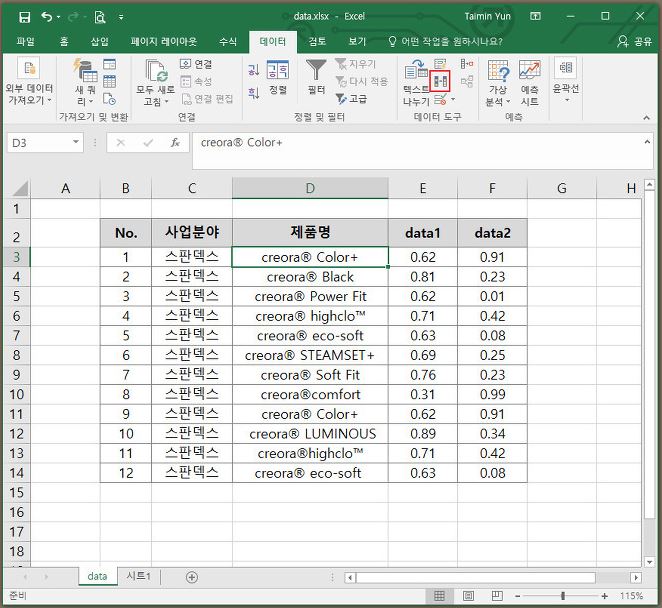Viewport: 662px width, 608px height.
Task: Switch to Normal view in status bar
Action: coord(439,596)
